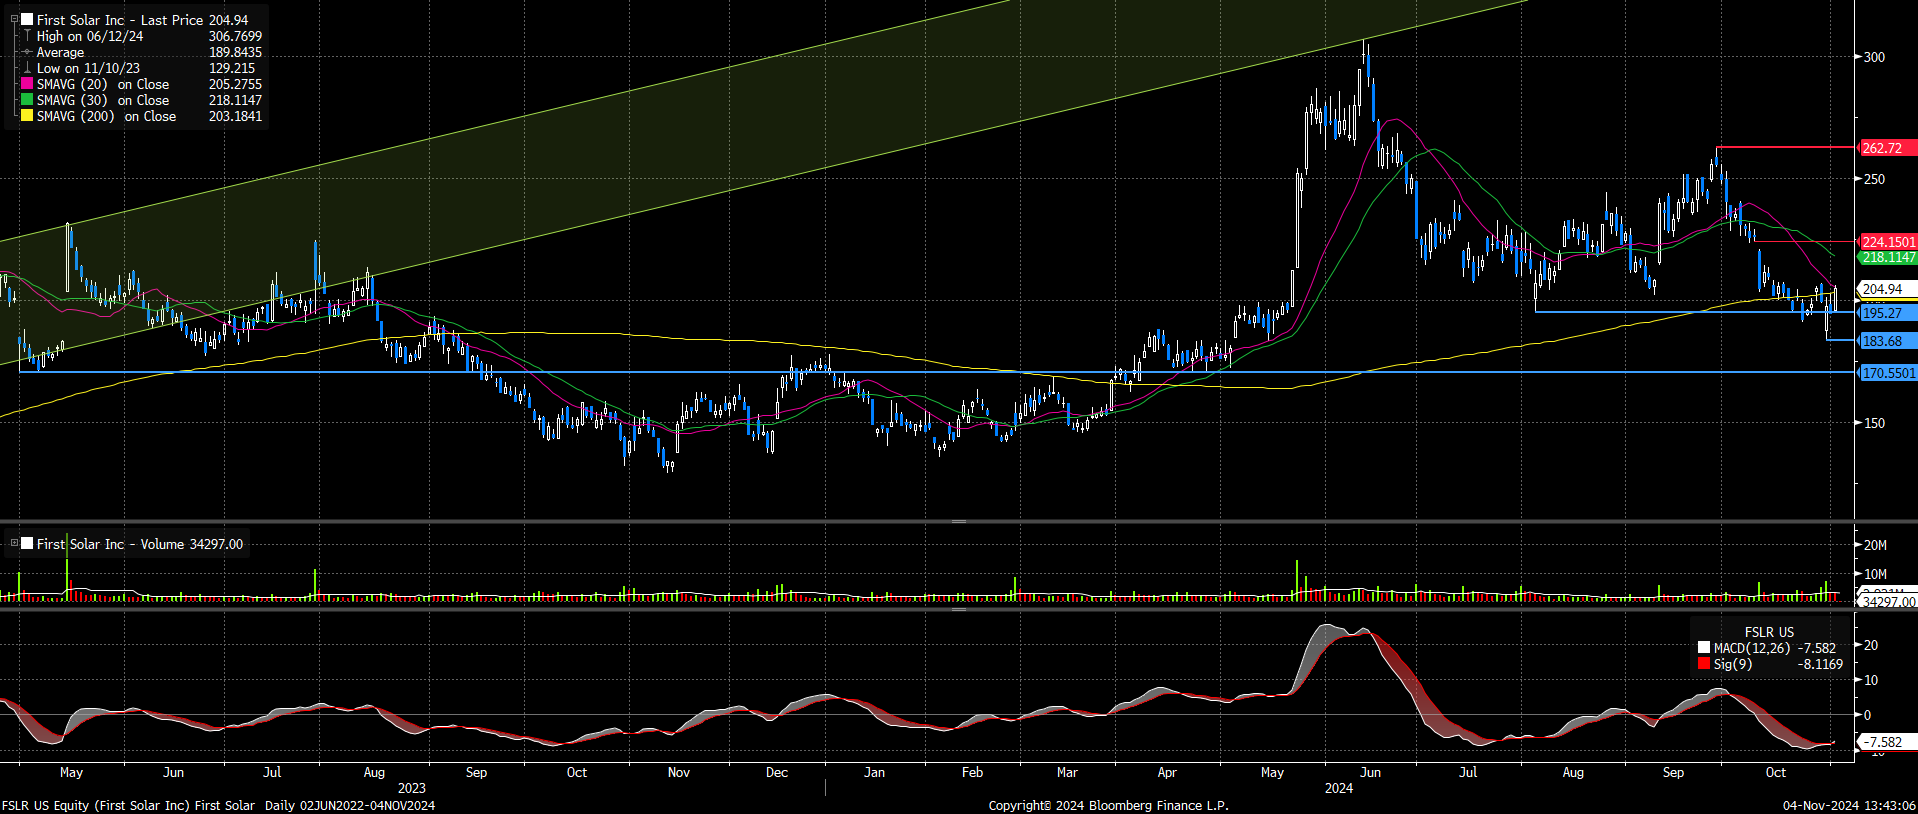Screen dimensions: 1918x814
Task: Click the 2023 year label on time axis
Action: pyautogui.click(x=412, y=788)
